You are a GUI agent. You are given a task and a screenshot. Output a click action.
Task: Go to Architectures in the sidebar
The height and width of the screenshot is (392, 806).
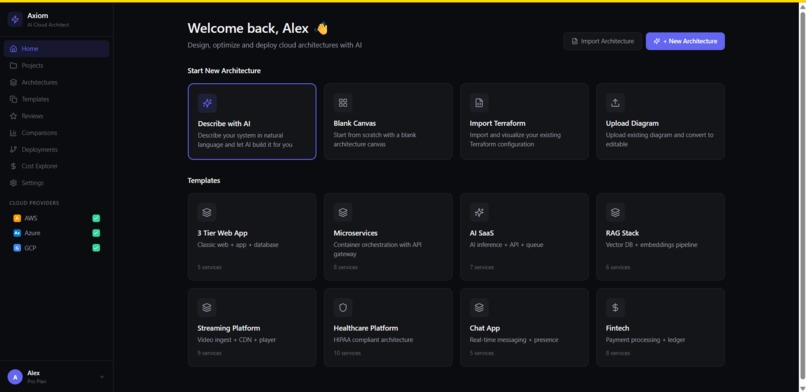coord(57,83)
